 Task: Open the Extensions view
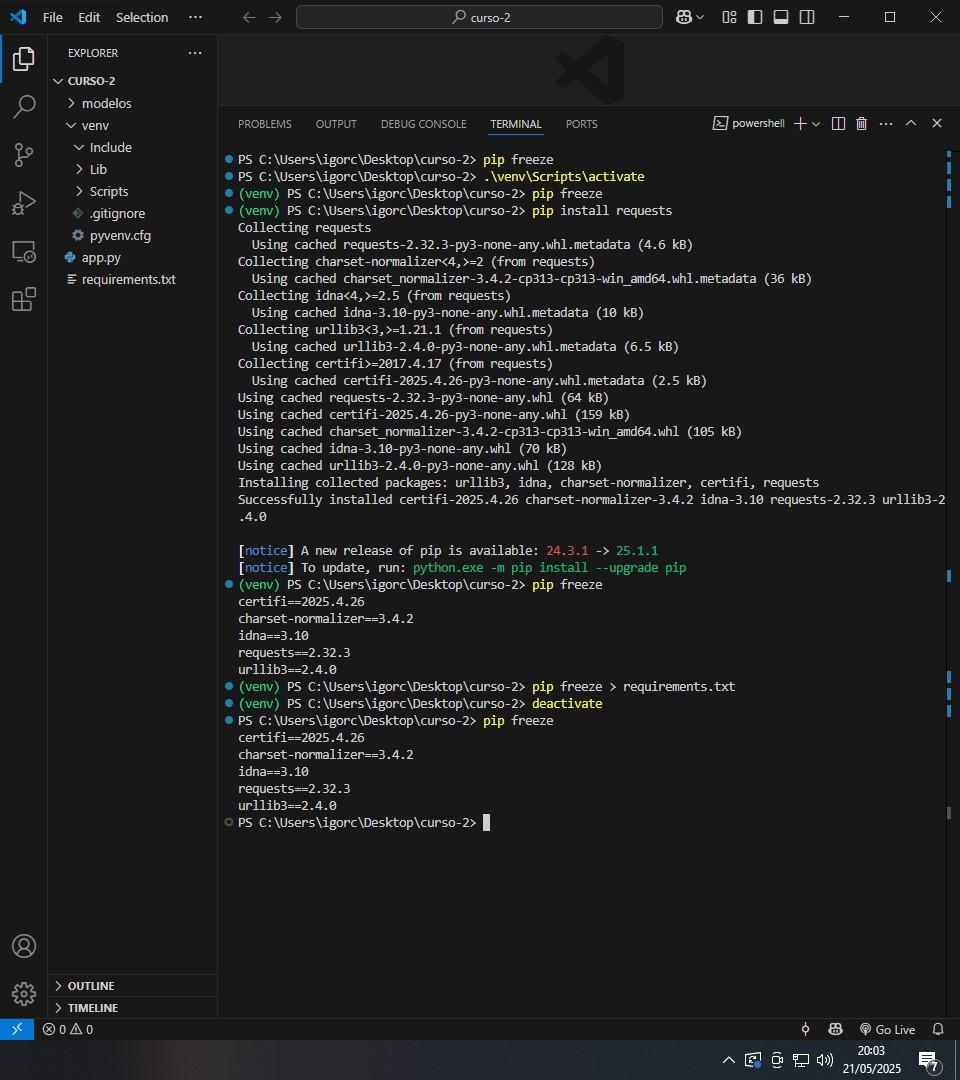tap(24, 299)
